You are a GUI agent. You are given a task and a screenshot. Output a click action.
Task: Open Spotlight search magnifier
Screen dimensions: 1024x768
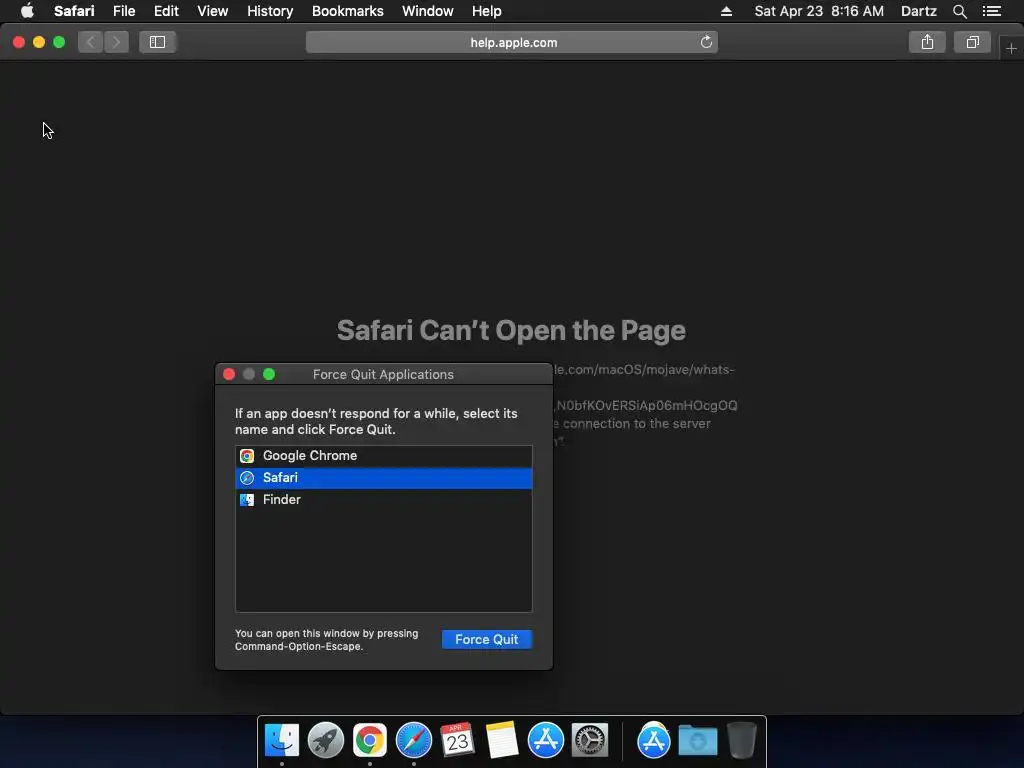point(959,11)
